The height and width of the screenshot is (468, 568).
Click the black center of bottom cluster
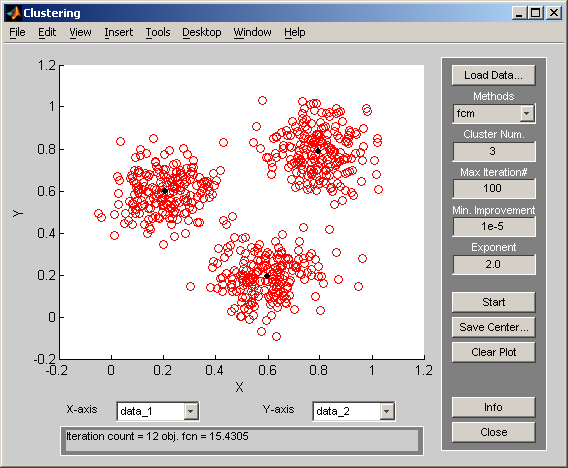[x=267, y=276]
